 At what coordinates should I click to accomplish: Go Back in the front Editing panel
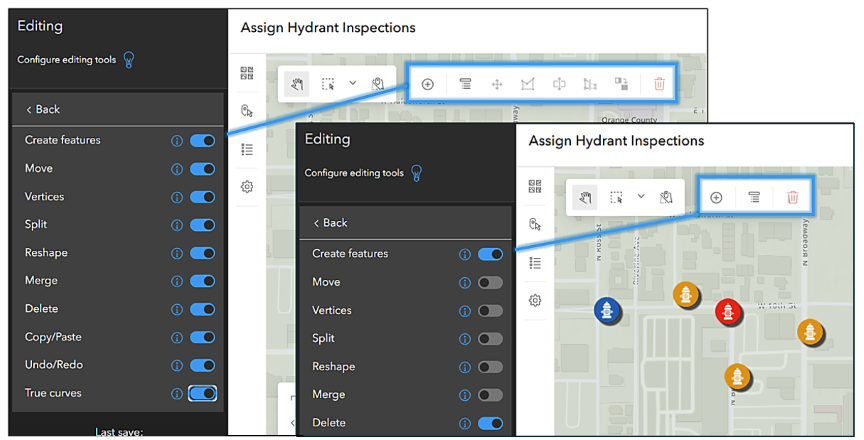coord(330,222)
